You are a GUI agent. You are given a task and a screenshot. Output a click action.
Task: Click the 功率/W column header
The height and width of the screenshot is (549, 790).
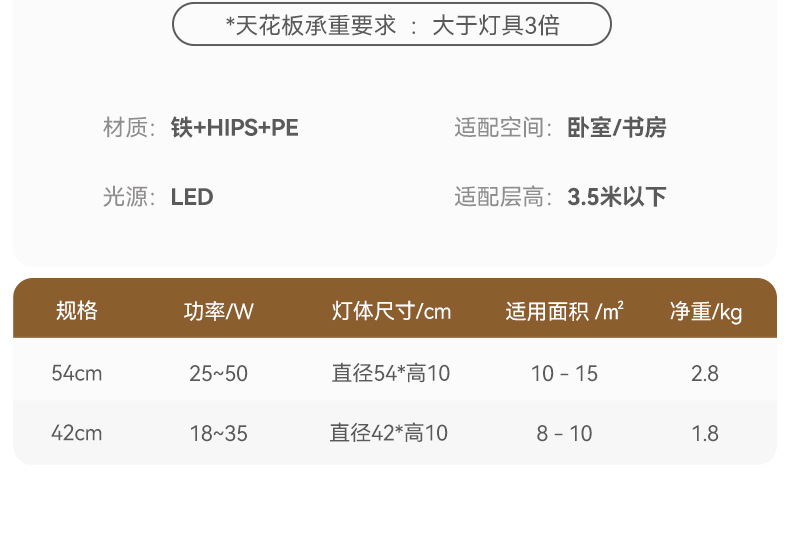[219, 311]
